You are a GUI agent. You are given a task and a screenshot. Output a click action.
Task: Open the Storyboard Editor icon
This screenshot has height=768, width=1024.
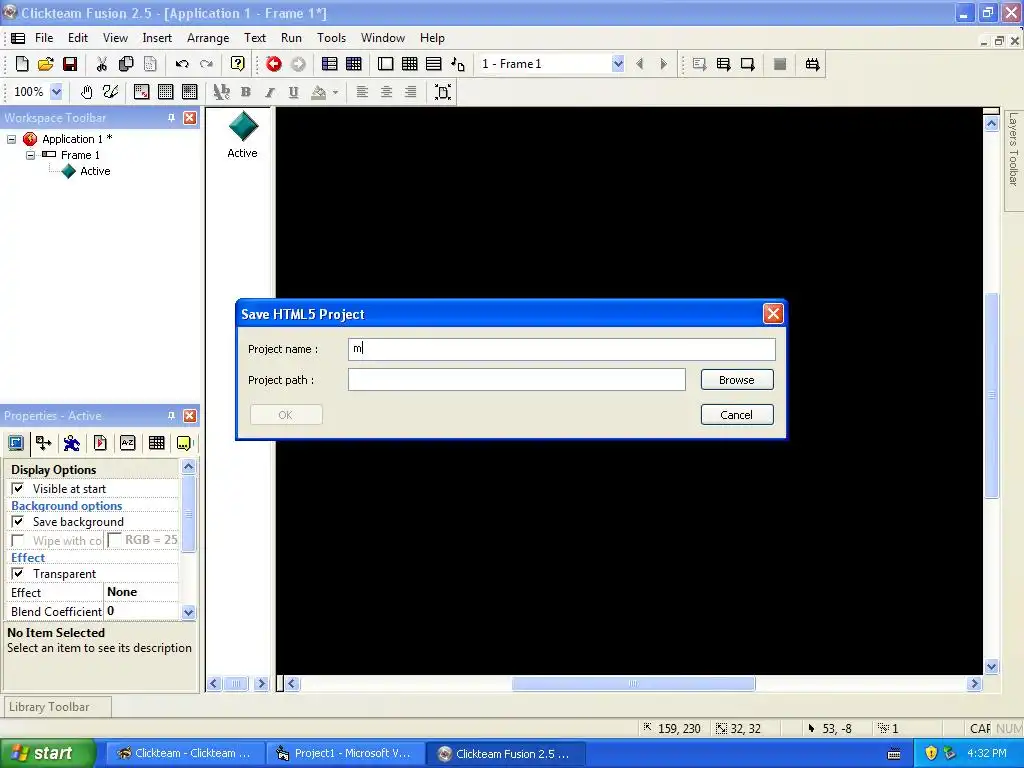click(330, 64)
